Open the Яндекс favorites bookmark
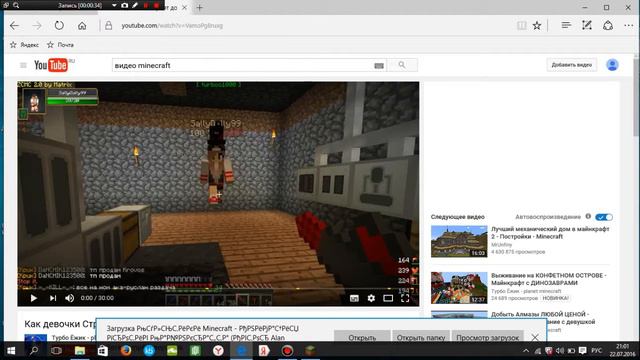640x360 pixels. (24, 45)
